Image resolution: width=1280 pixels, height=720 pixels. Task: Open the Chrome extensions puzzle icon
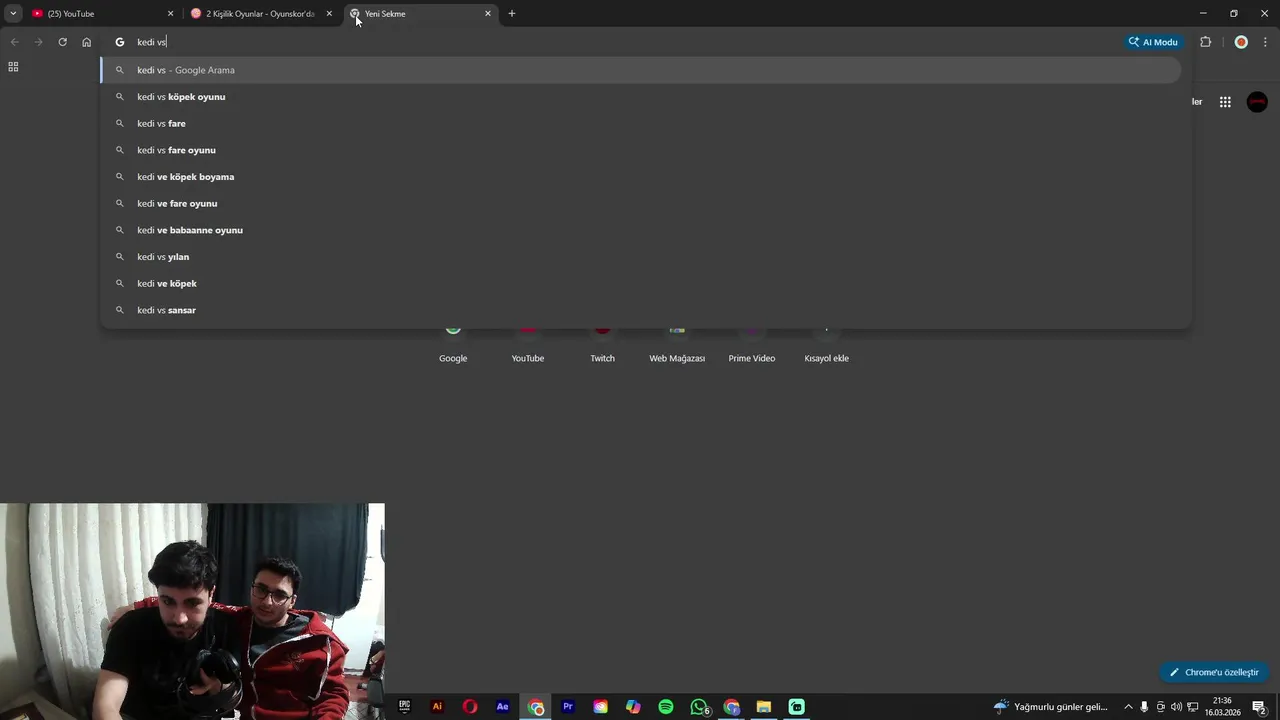pyautogui.click(x=1205, y=42)
